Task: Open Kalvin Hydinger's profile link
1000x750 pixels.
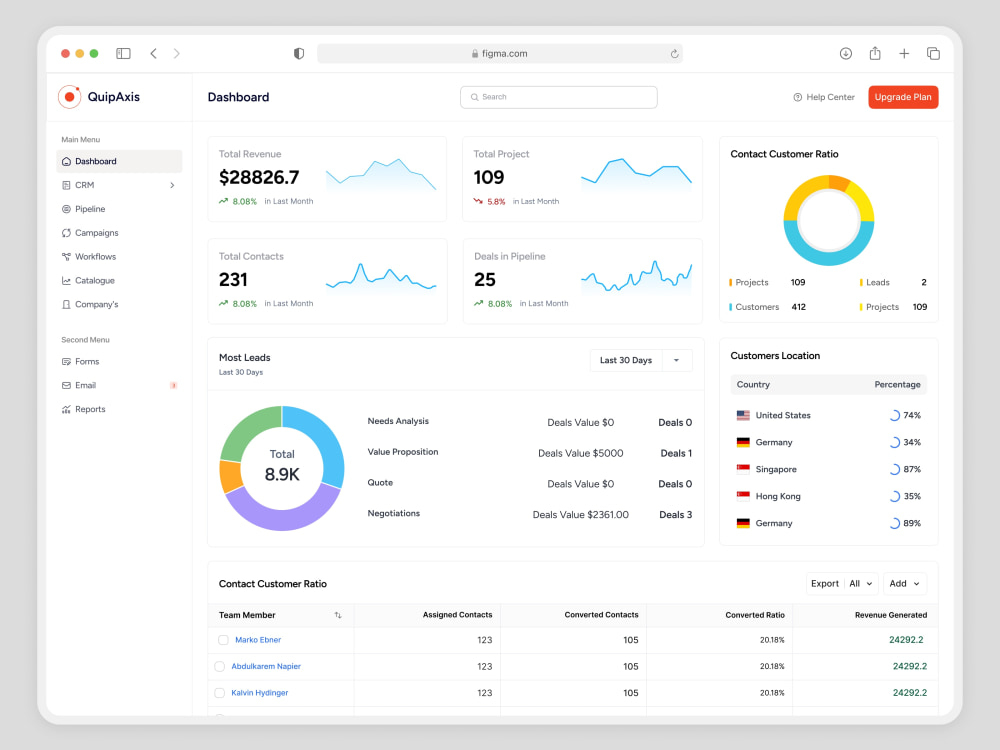Action: pyautogui.click(x=260, y=693)
